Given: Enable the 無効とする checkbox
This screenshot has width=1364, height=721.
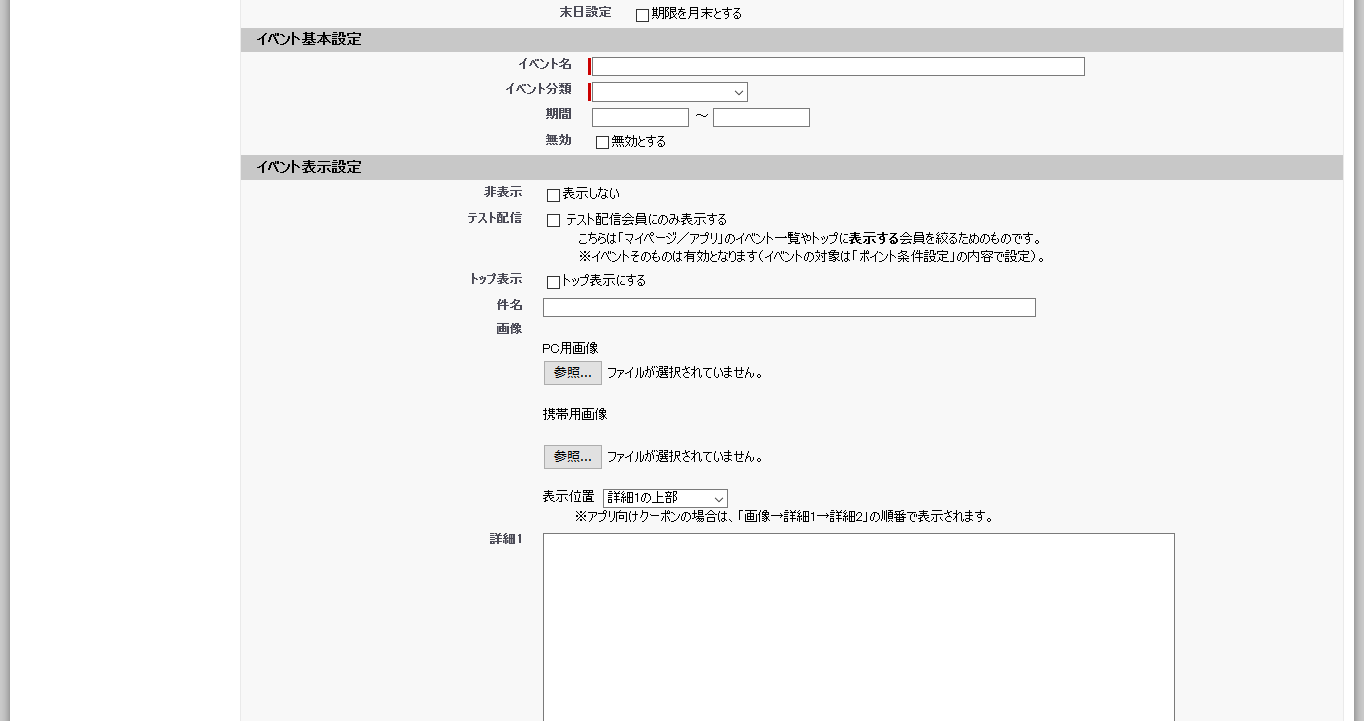Looking at the screenshot, I should tap(600, 141).
